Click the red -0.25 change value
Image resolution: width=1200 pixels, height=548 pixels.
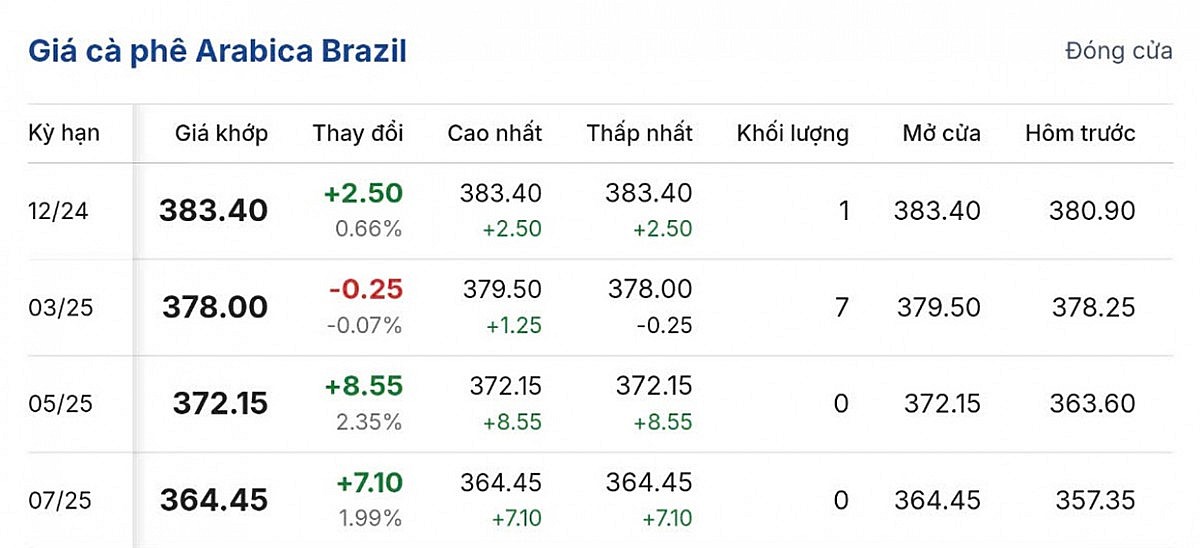coord(365,290)
